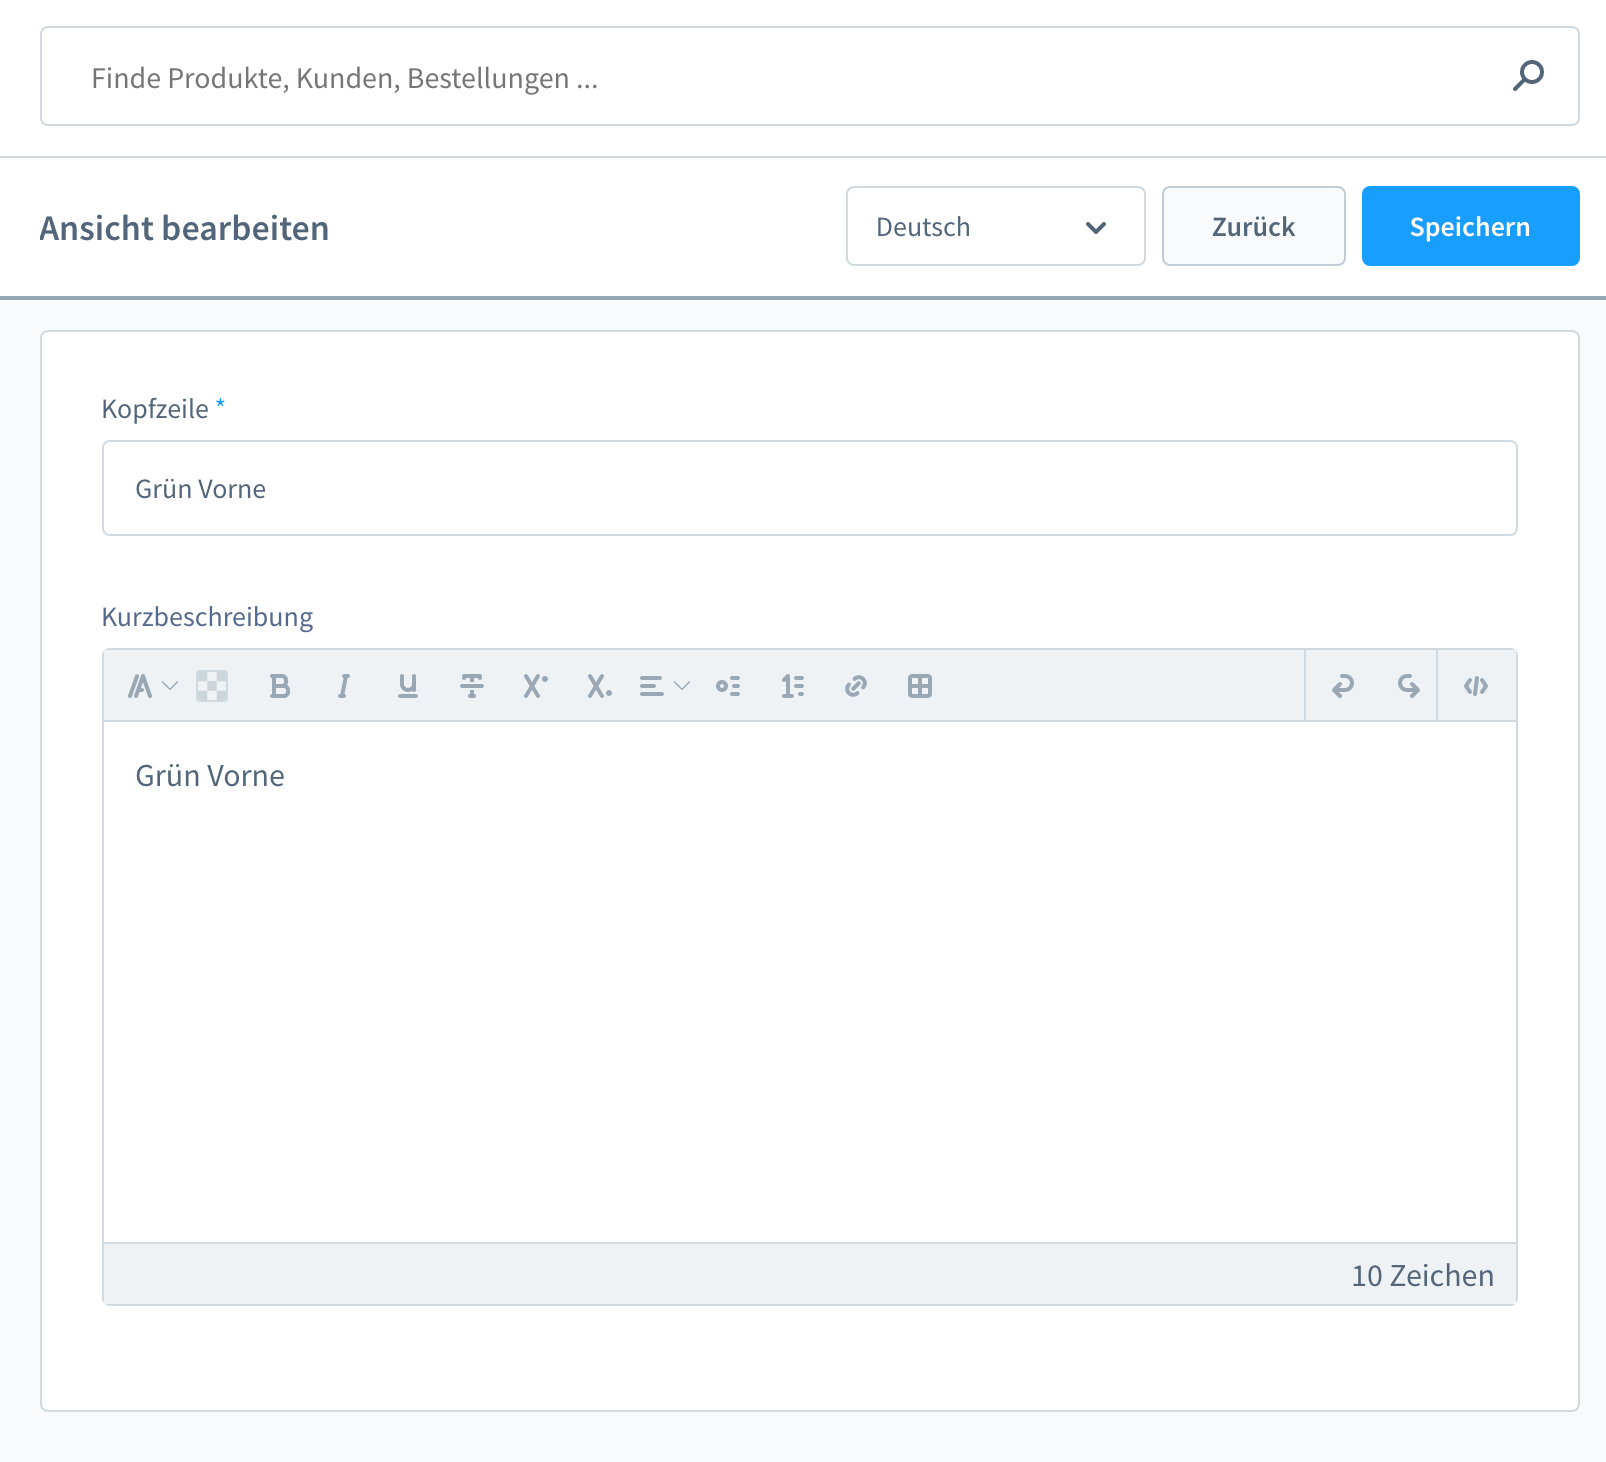Apply subscript formatting
The width and height of the screenshot is (1606, 1462).
click(599, 686)
